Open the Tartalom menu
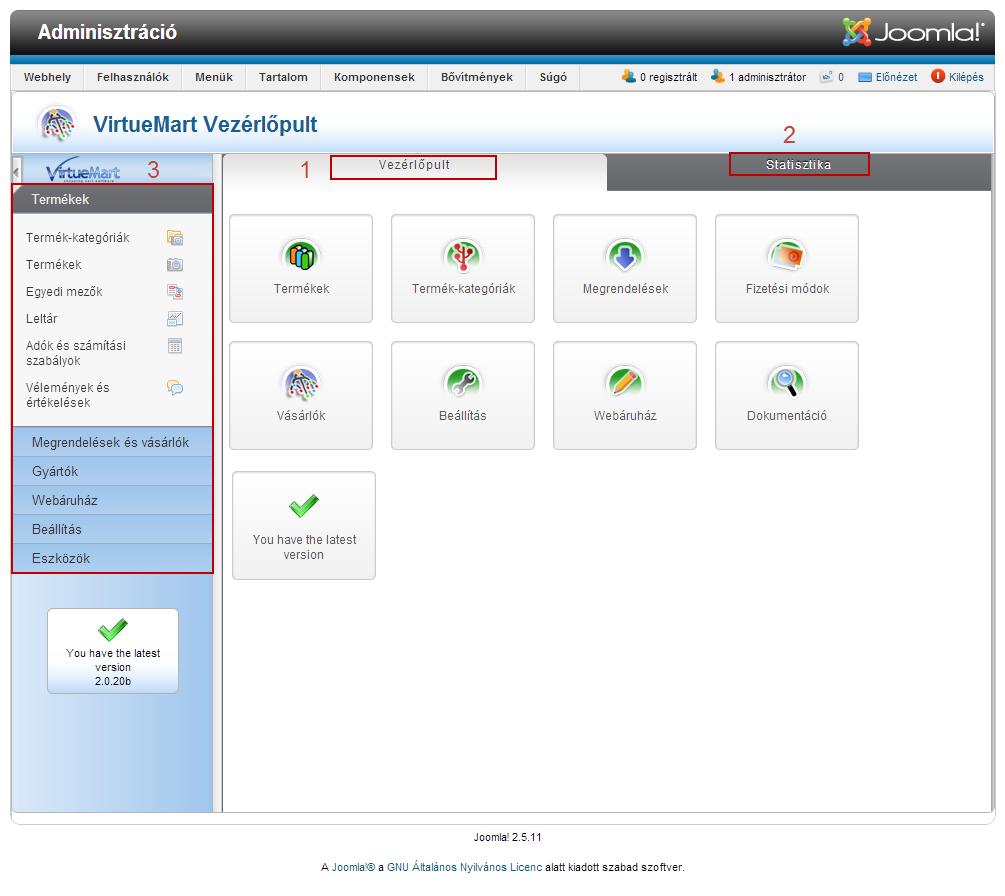This screenshot has height=896, width=1005. (283, 77)
